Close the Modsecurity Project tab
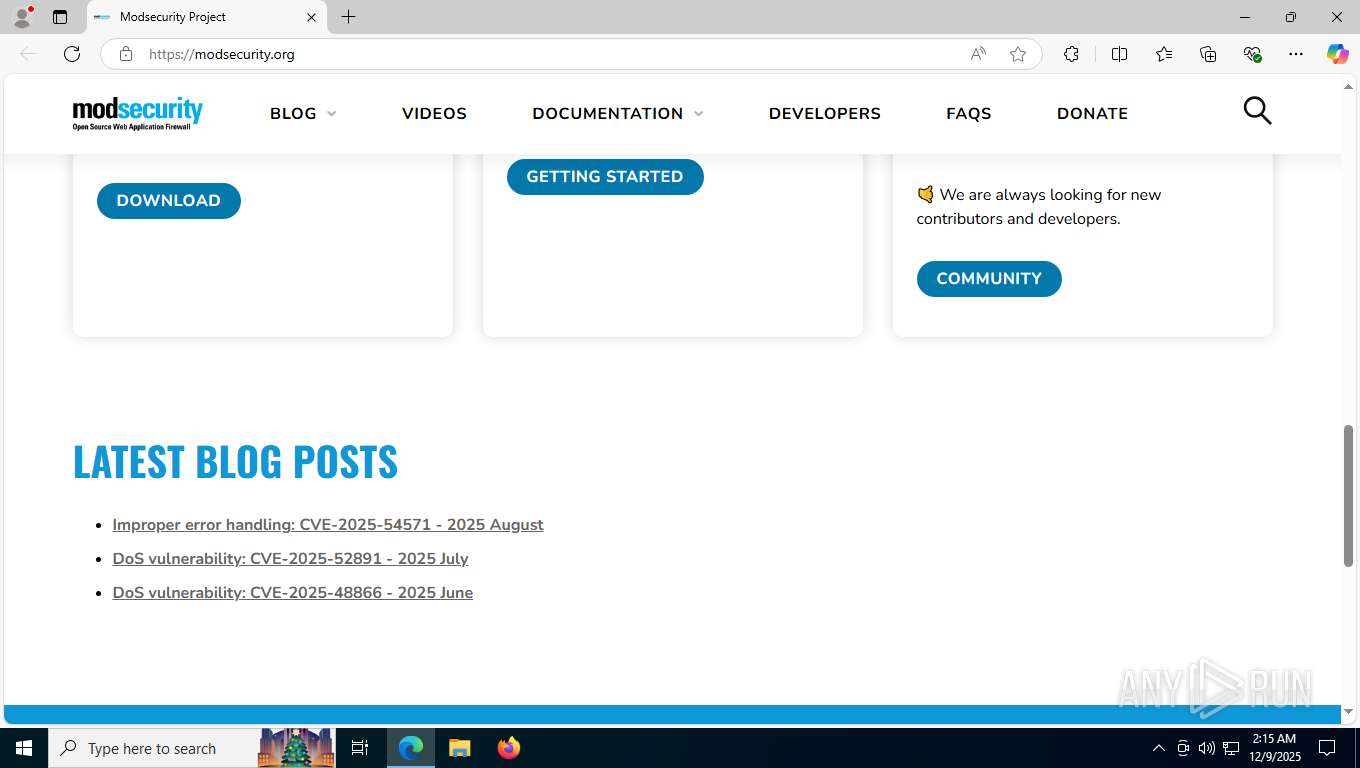 [311, 17]
